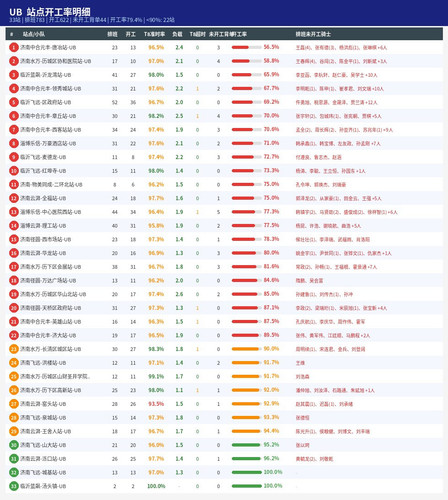Click the 72.7% work rate value
This screenshot has height=500, width=448.
(271, 157)
